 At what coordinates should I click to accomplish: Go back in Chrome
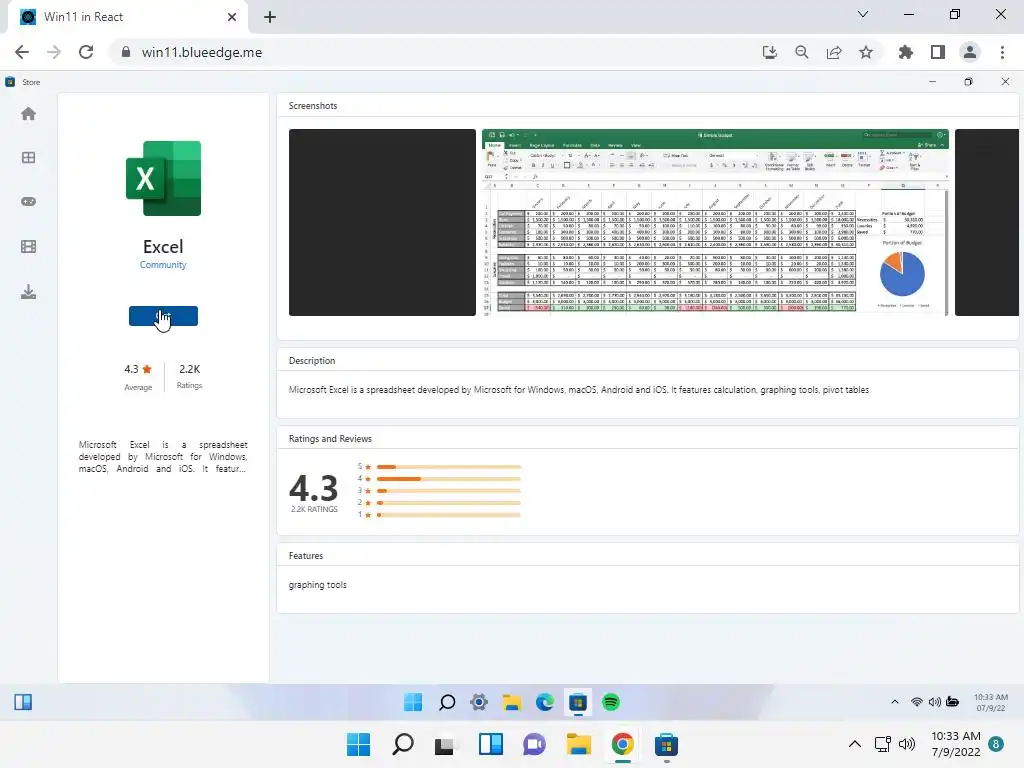tap(22, 52)
